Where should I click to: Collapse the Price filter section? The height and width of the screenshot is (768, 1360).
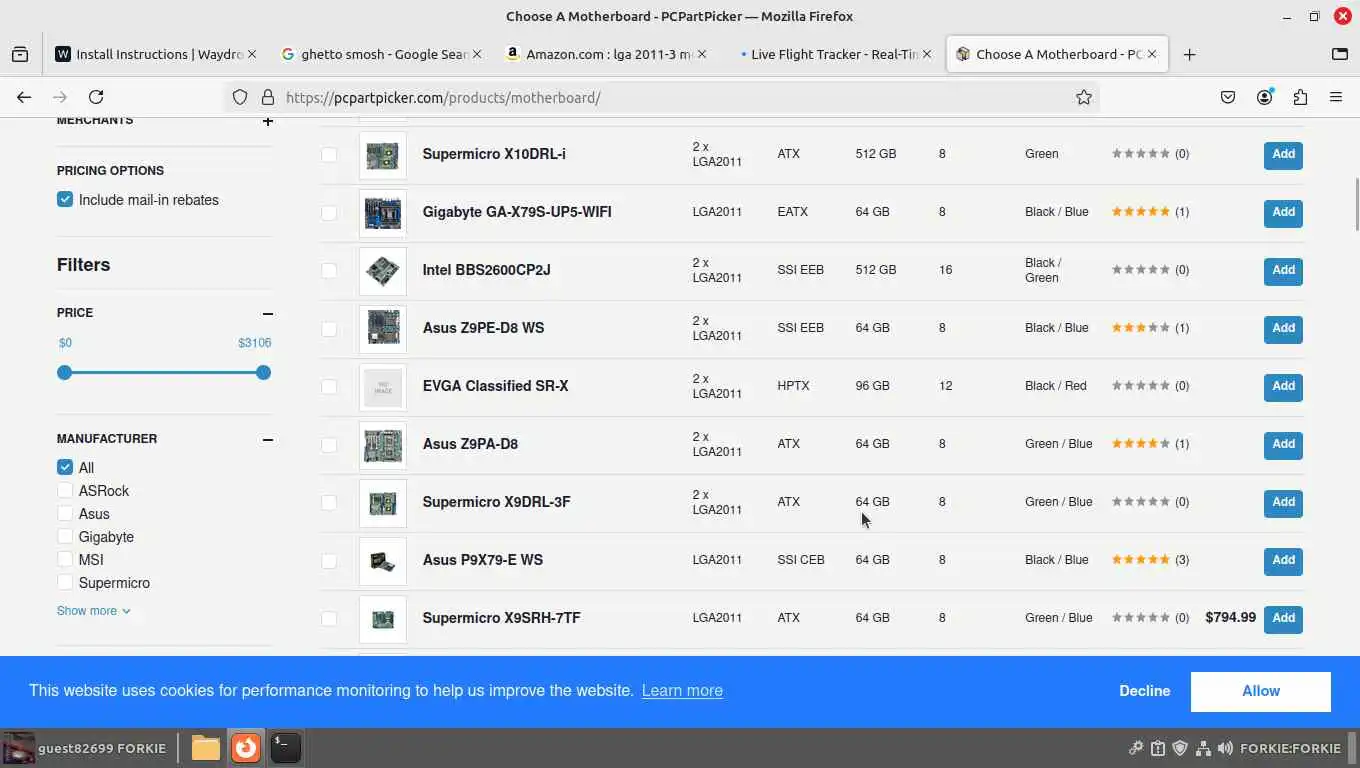267,313
